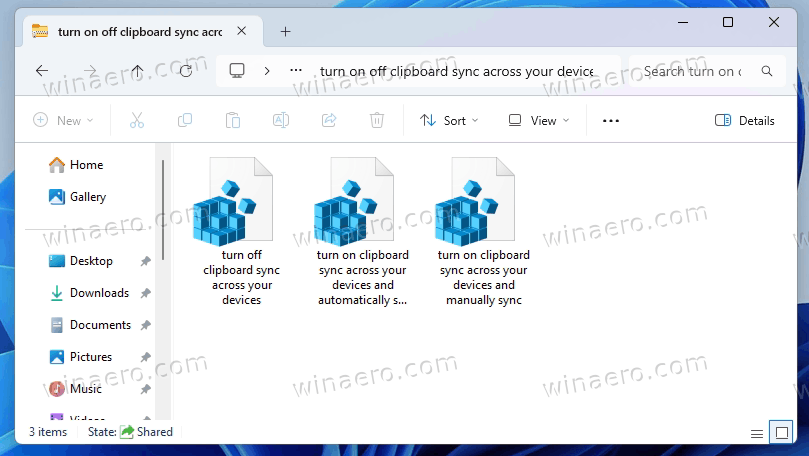
Task: Click the Shared state indicator in status bar
Action: point(147,432)
